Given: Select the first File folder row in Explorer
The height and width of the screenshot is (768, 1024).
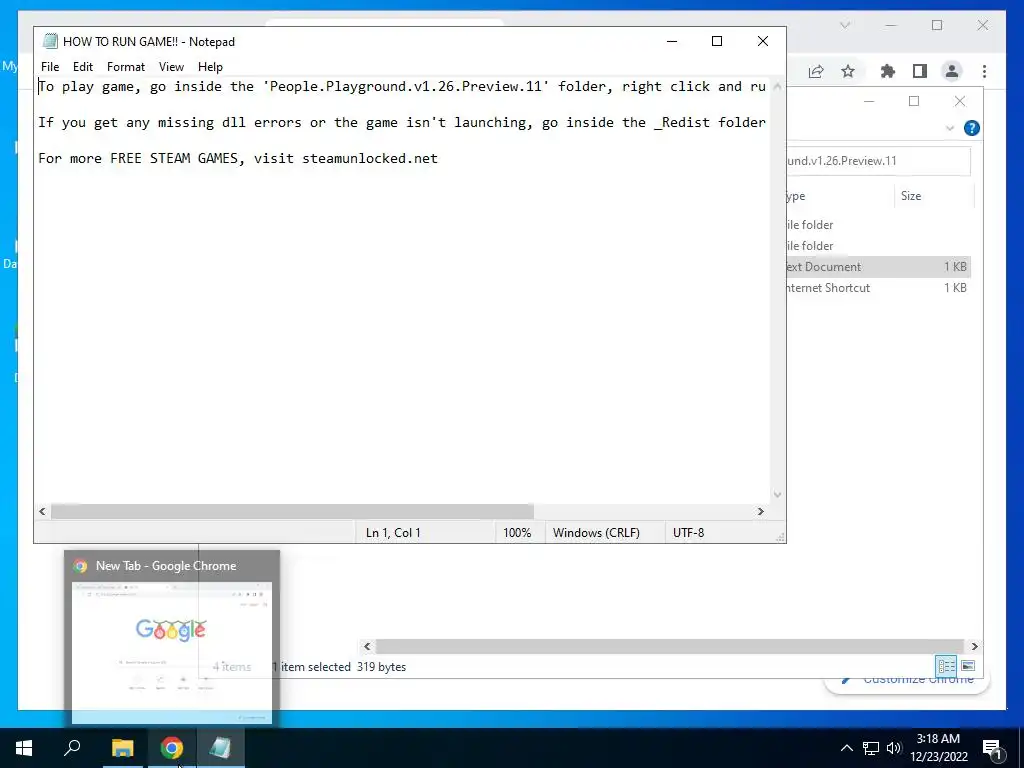Looking at the screenshot, I should click(878, 225).
